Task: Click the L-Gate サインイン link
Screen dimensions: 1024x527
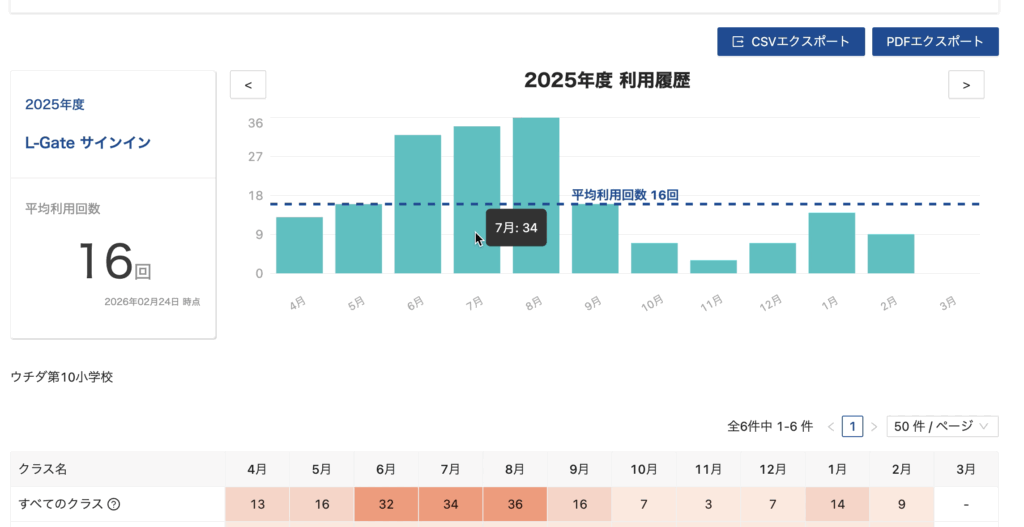Action: coord(88,143)
